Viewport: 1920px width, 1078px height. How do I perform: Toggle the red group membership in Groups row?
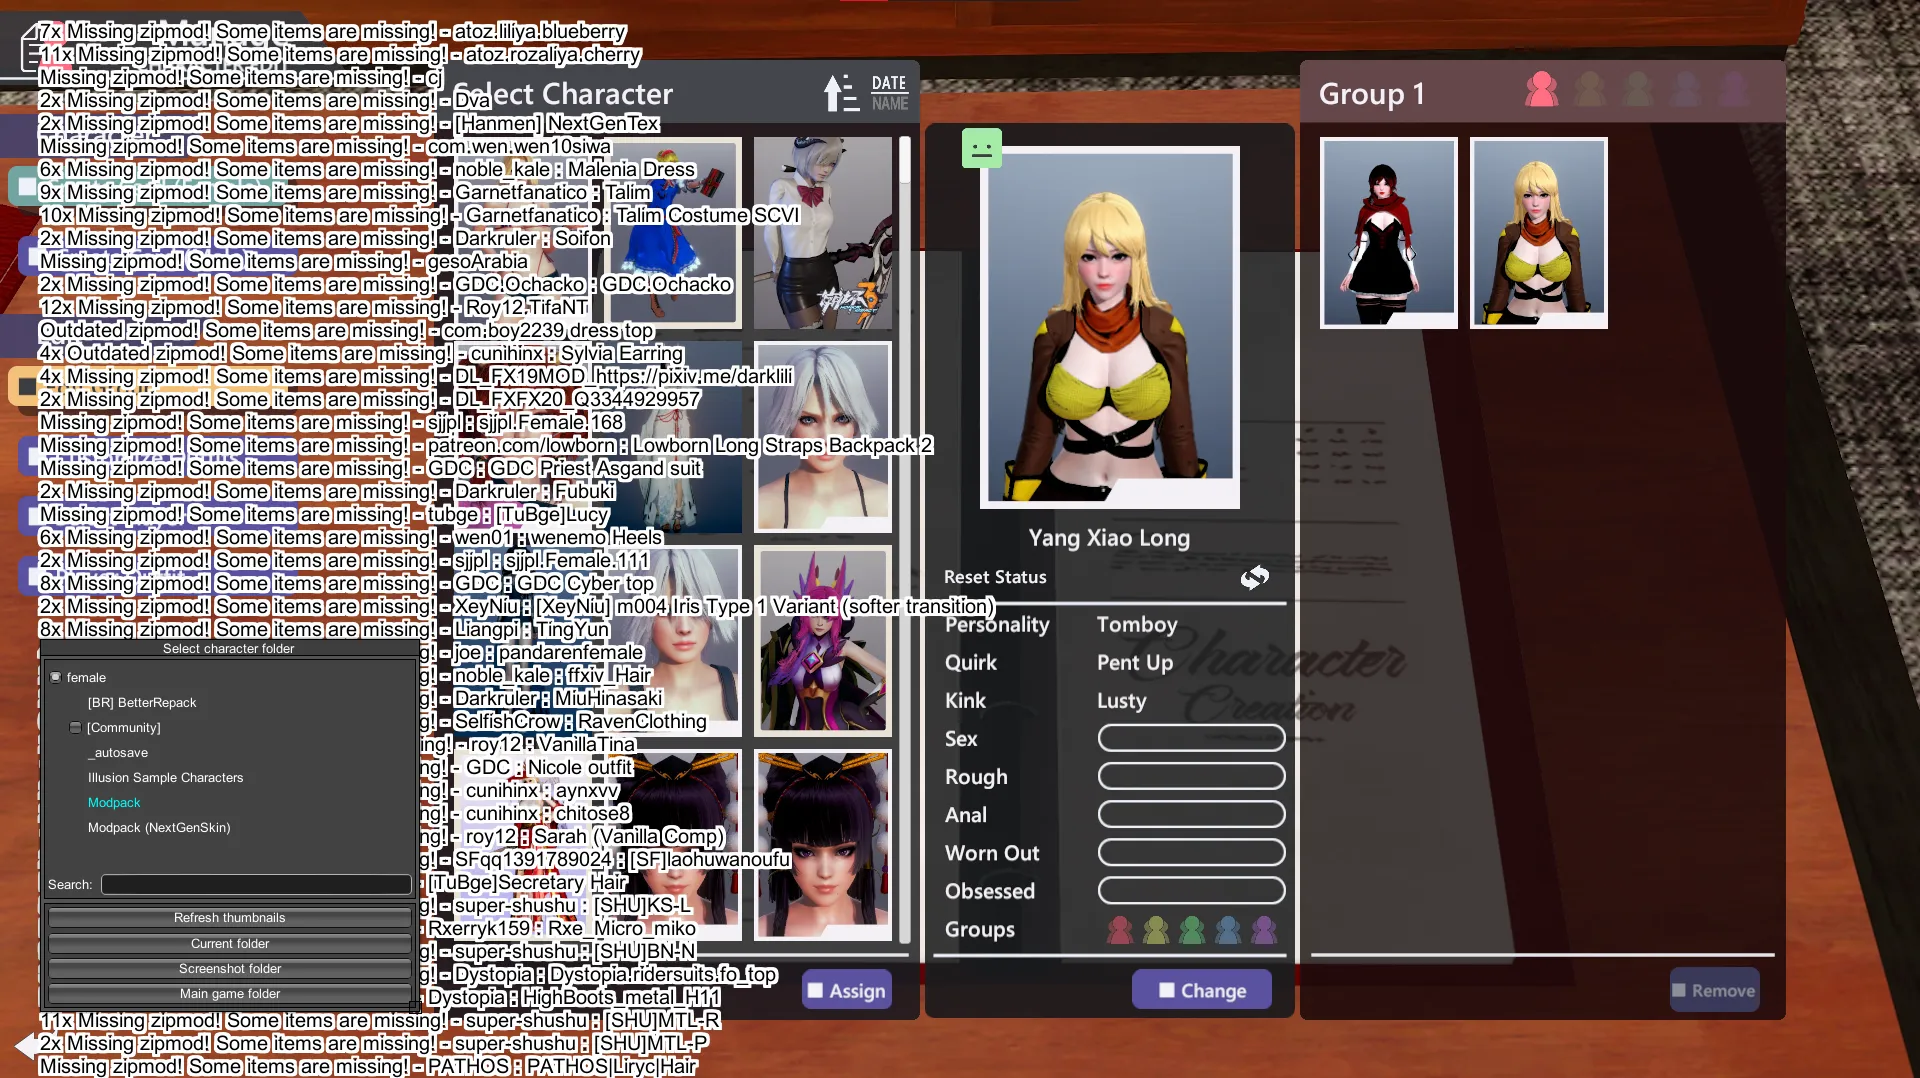[x=1120, y=930]
